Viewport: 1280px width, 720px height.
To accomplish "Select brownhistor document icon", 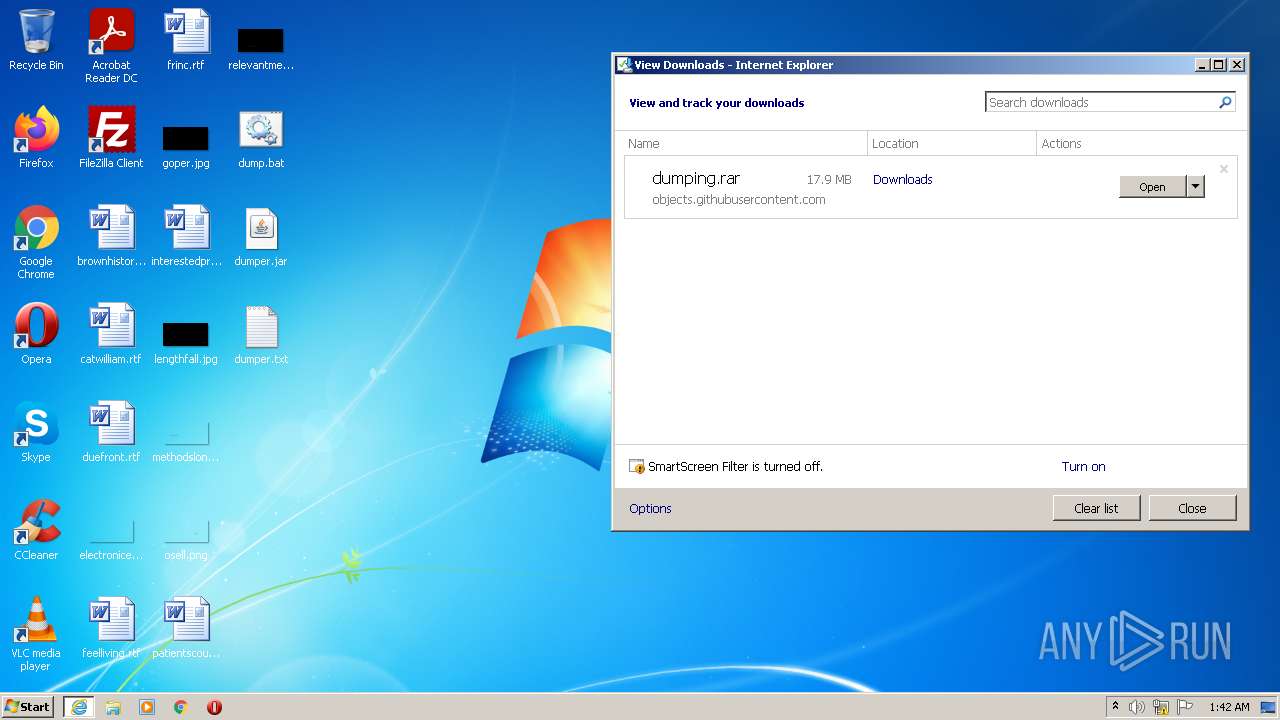I will pyautogui.click(x=111, y=236).
